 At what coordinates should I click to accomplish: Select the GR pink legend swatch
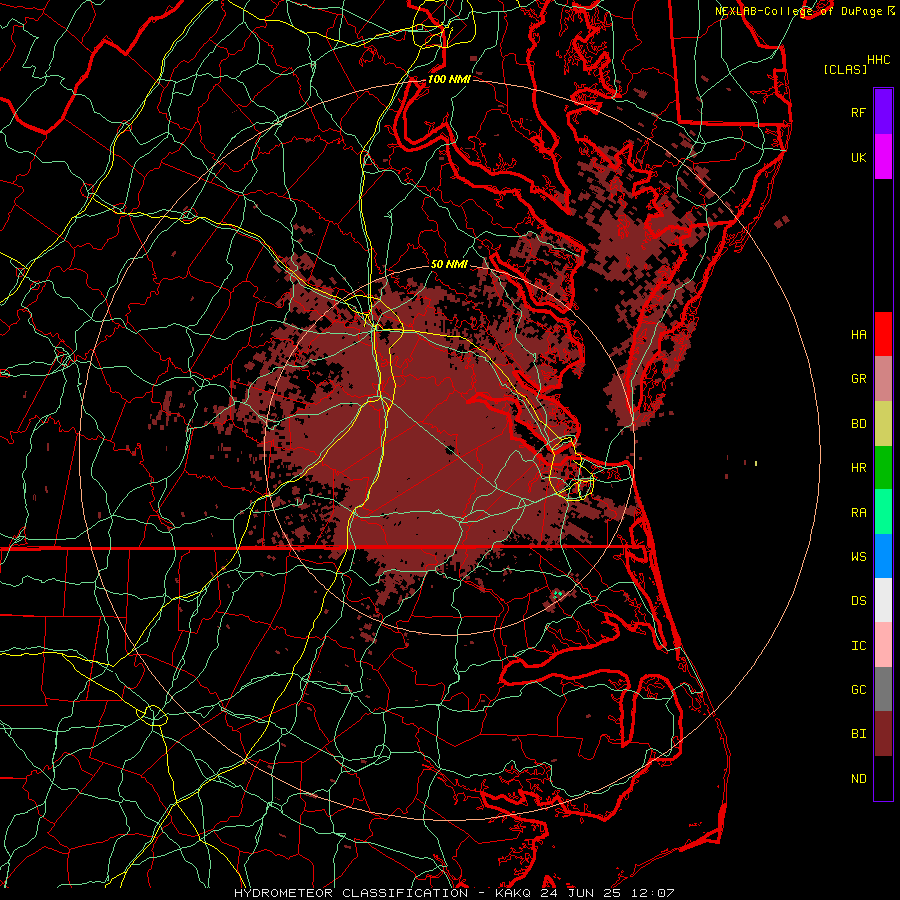tap(883, 379)
